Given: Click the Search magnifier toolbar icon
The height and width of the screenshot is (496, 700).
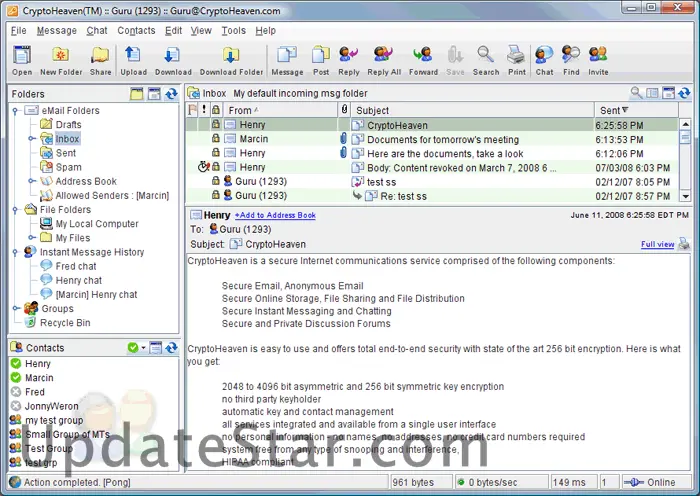Looking at the screenshot, I should [x=486, y=60].
